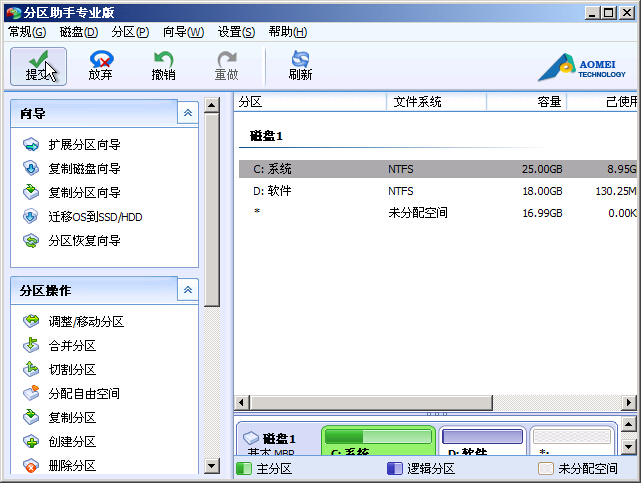Click the blue 逻辑分区 legend swatch

[x=394, y=468]
